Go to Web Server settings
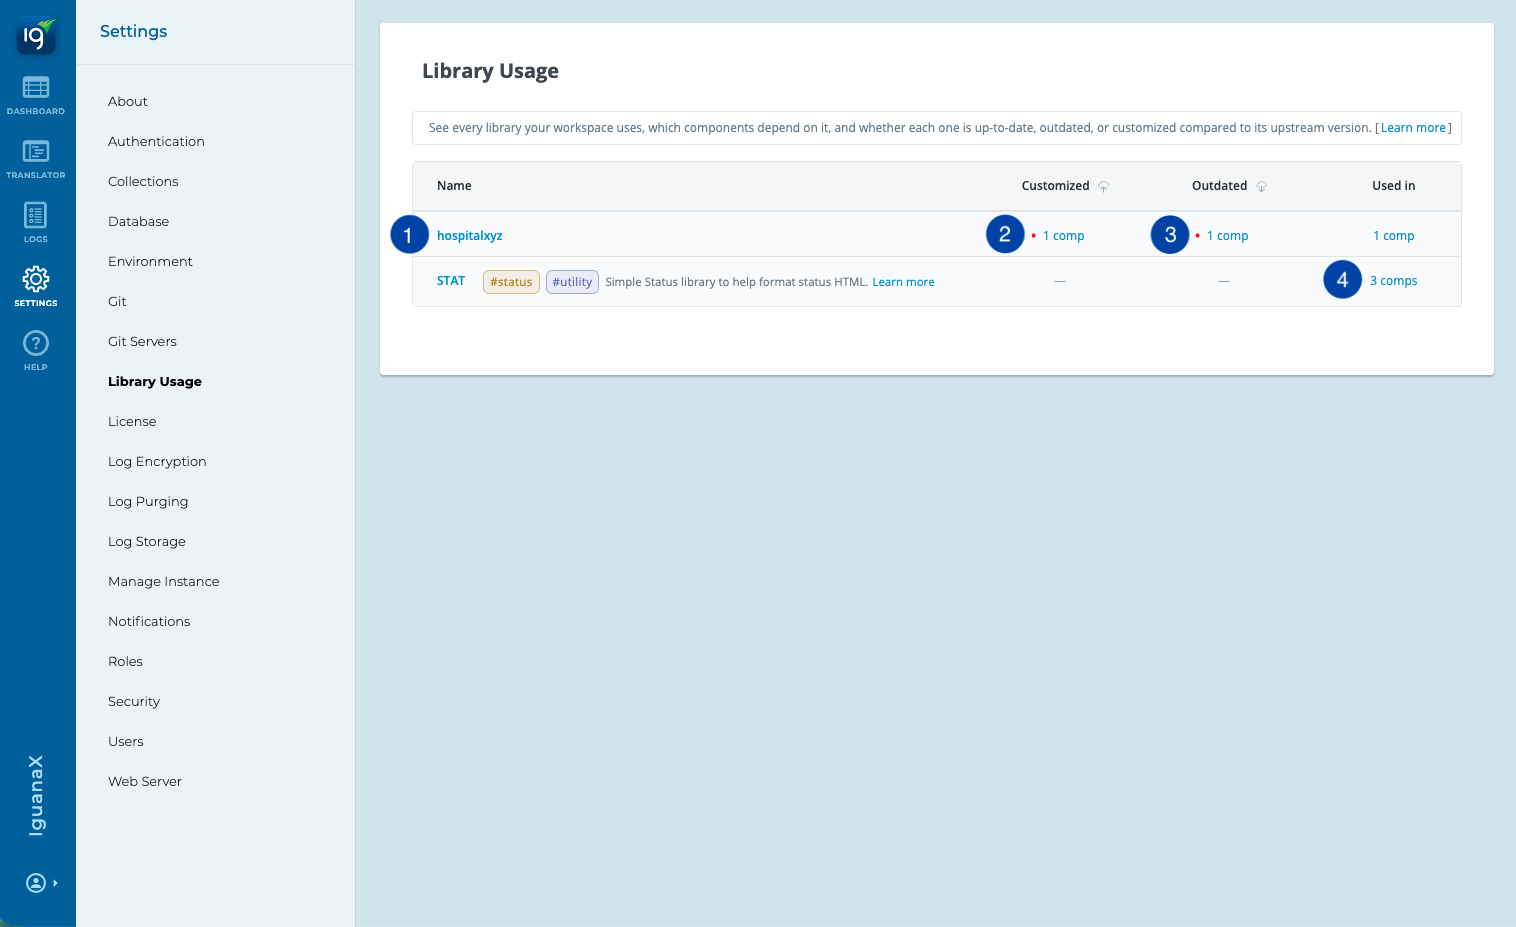Viewport: 1516px width, 927px height. coord(145,782)
